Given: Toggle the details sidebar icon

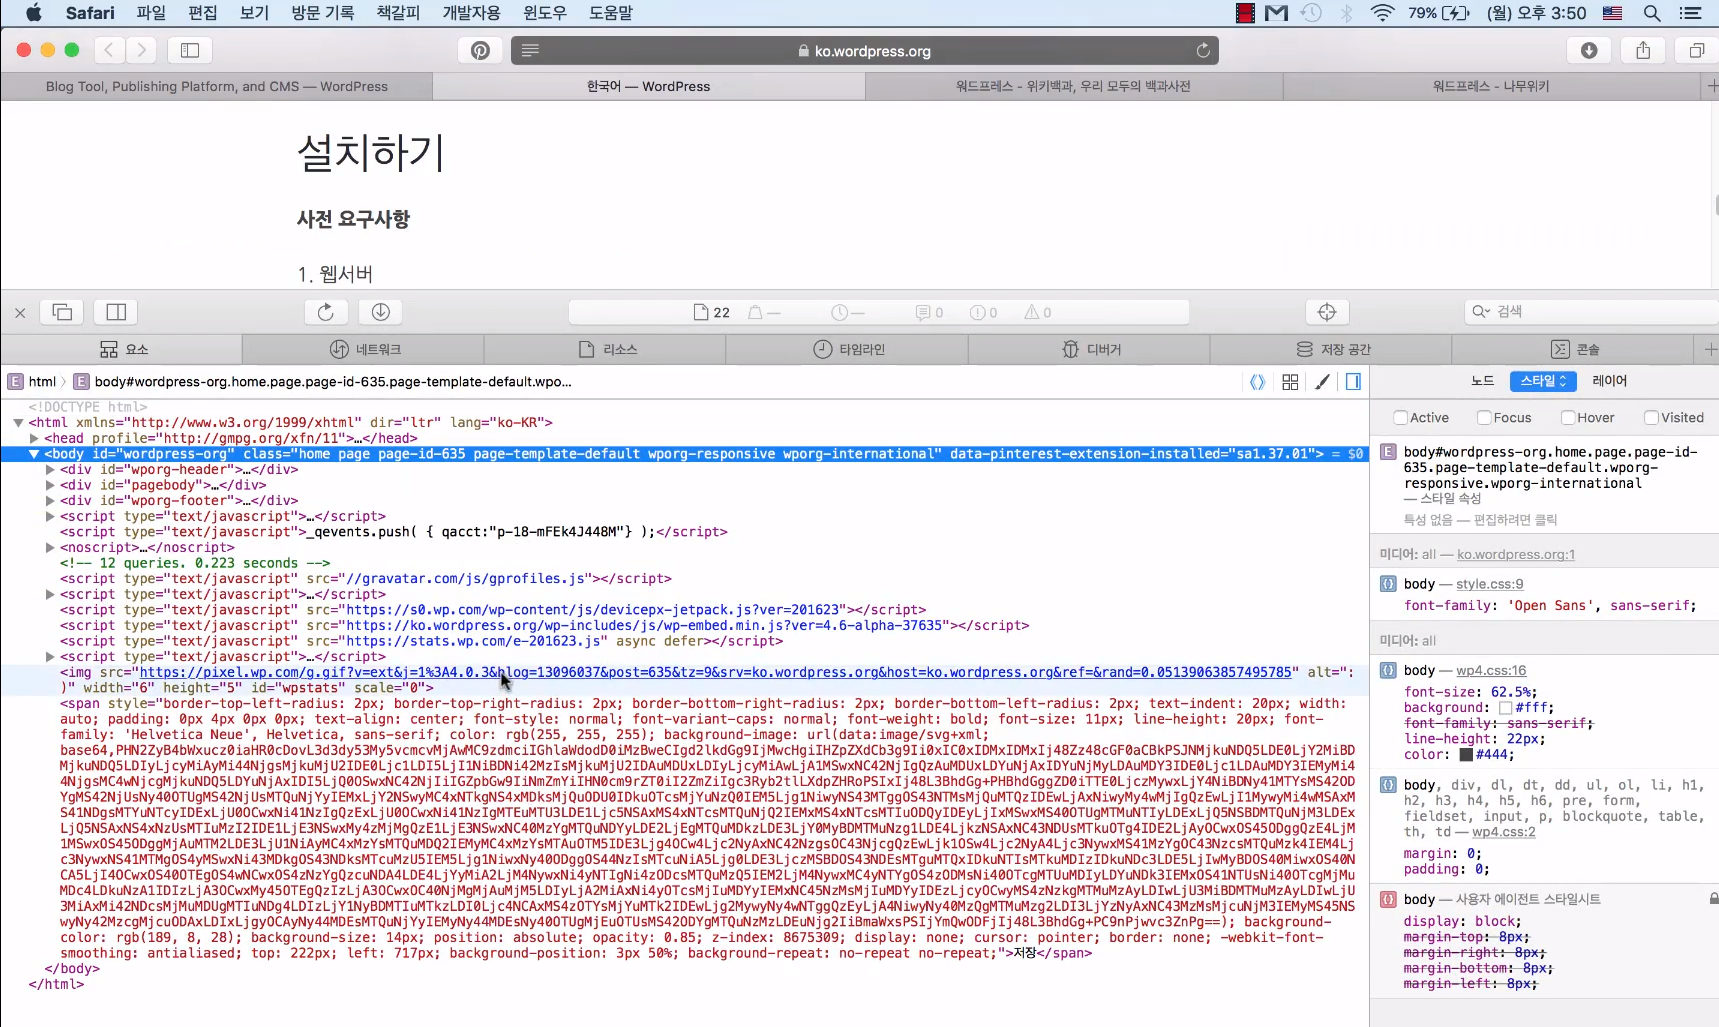Looking at the screenshot, I should (x=1353, y=382).
